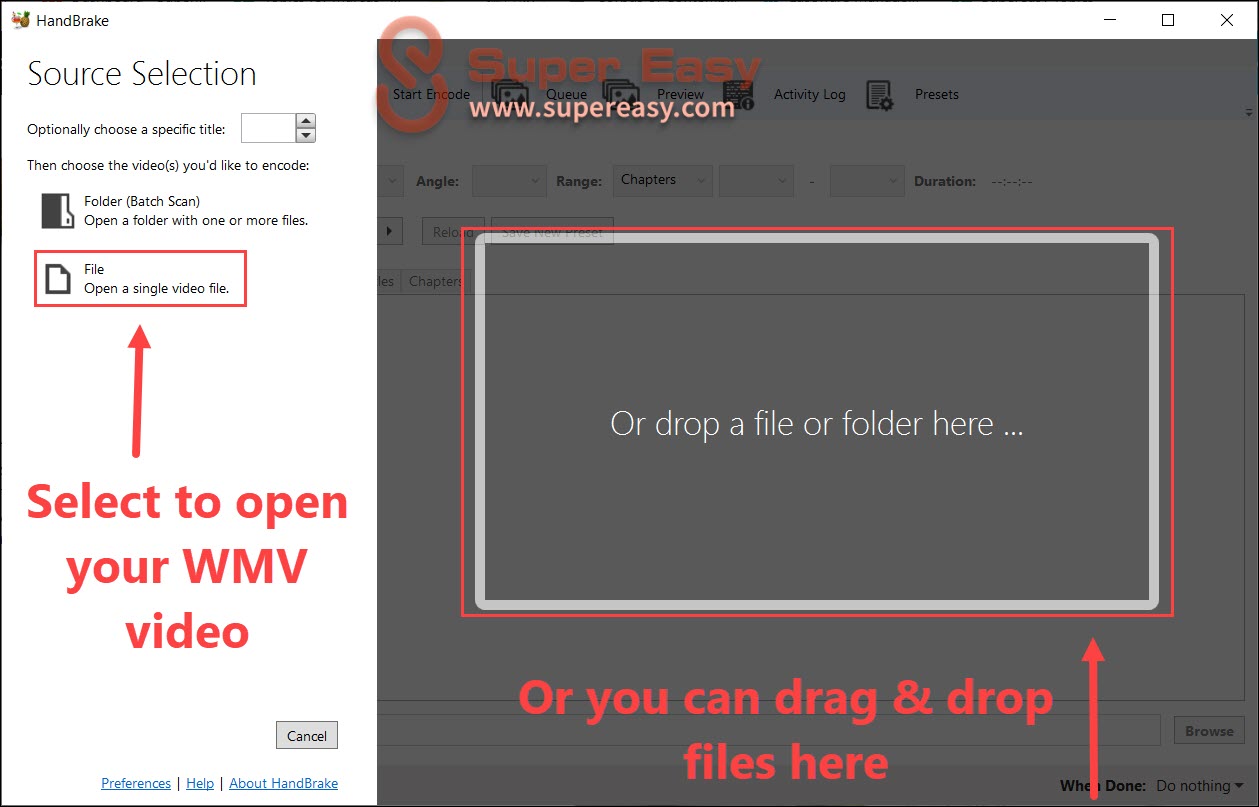The image size is (1259, 807).
Task: Click Start Encode in toolbar
Action: point(431,94)
